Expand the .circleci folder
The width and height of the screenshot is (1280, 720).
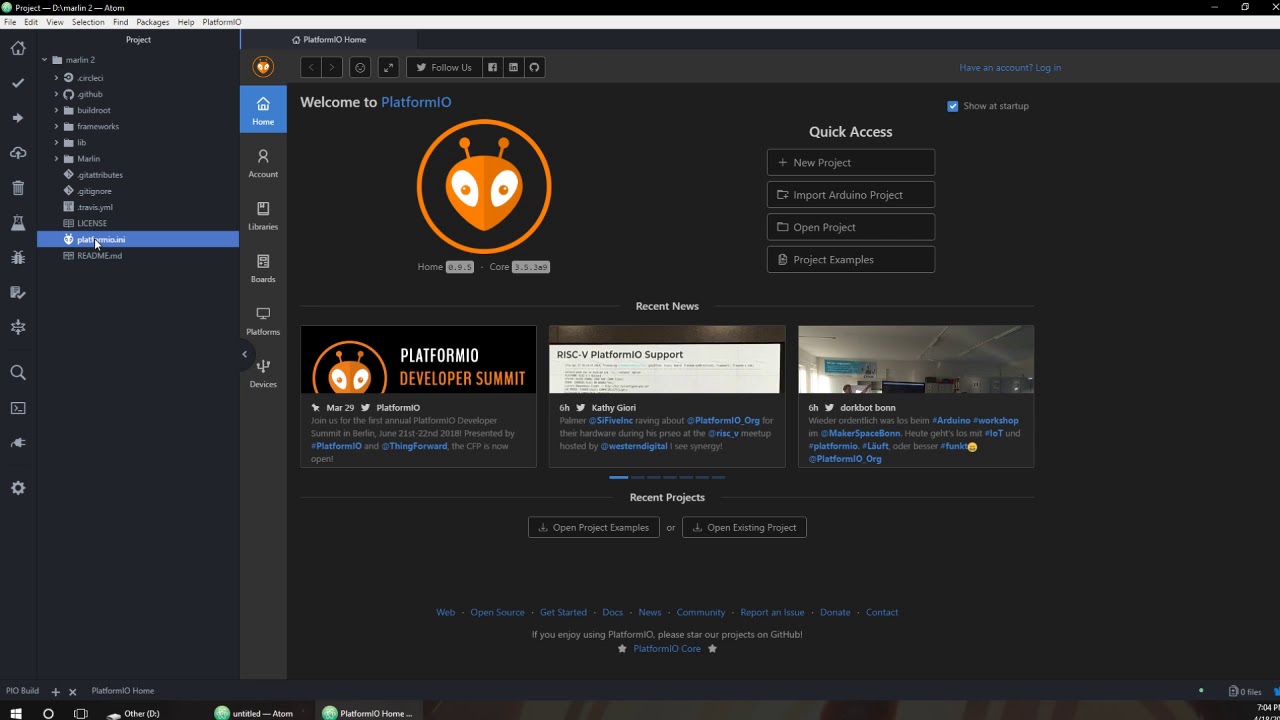point(56,78)
